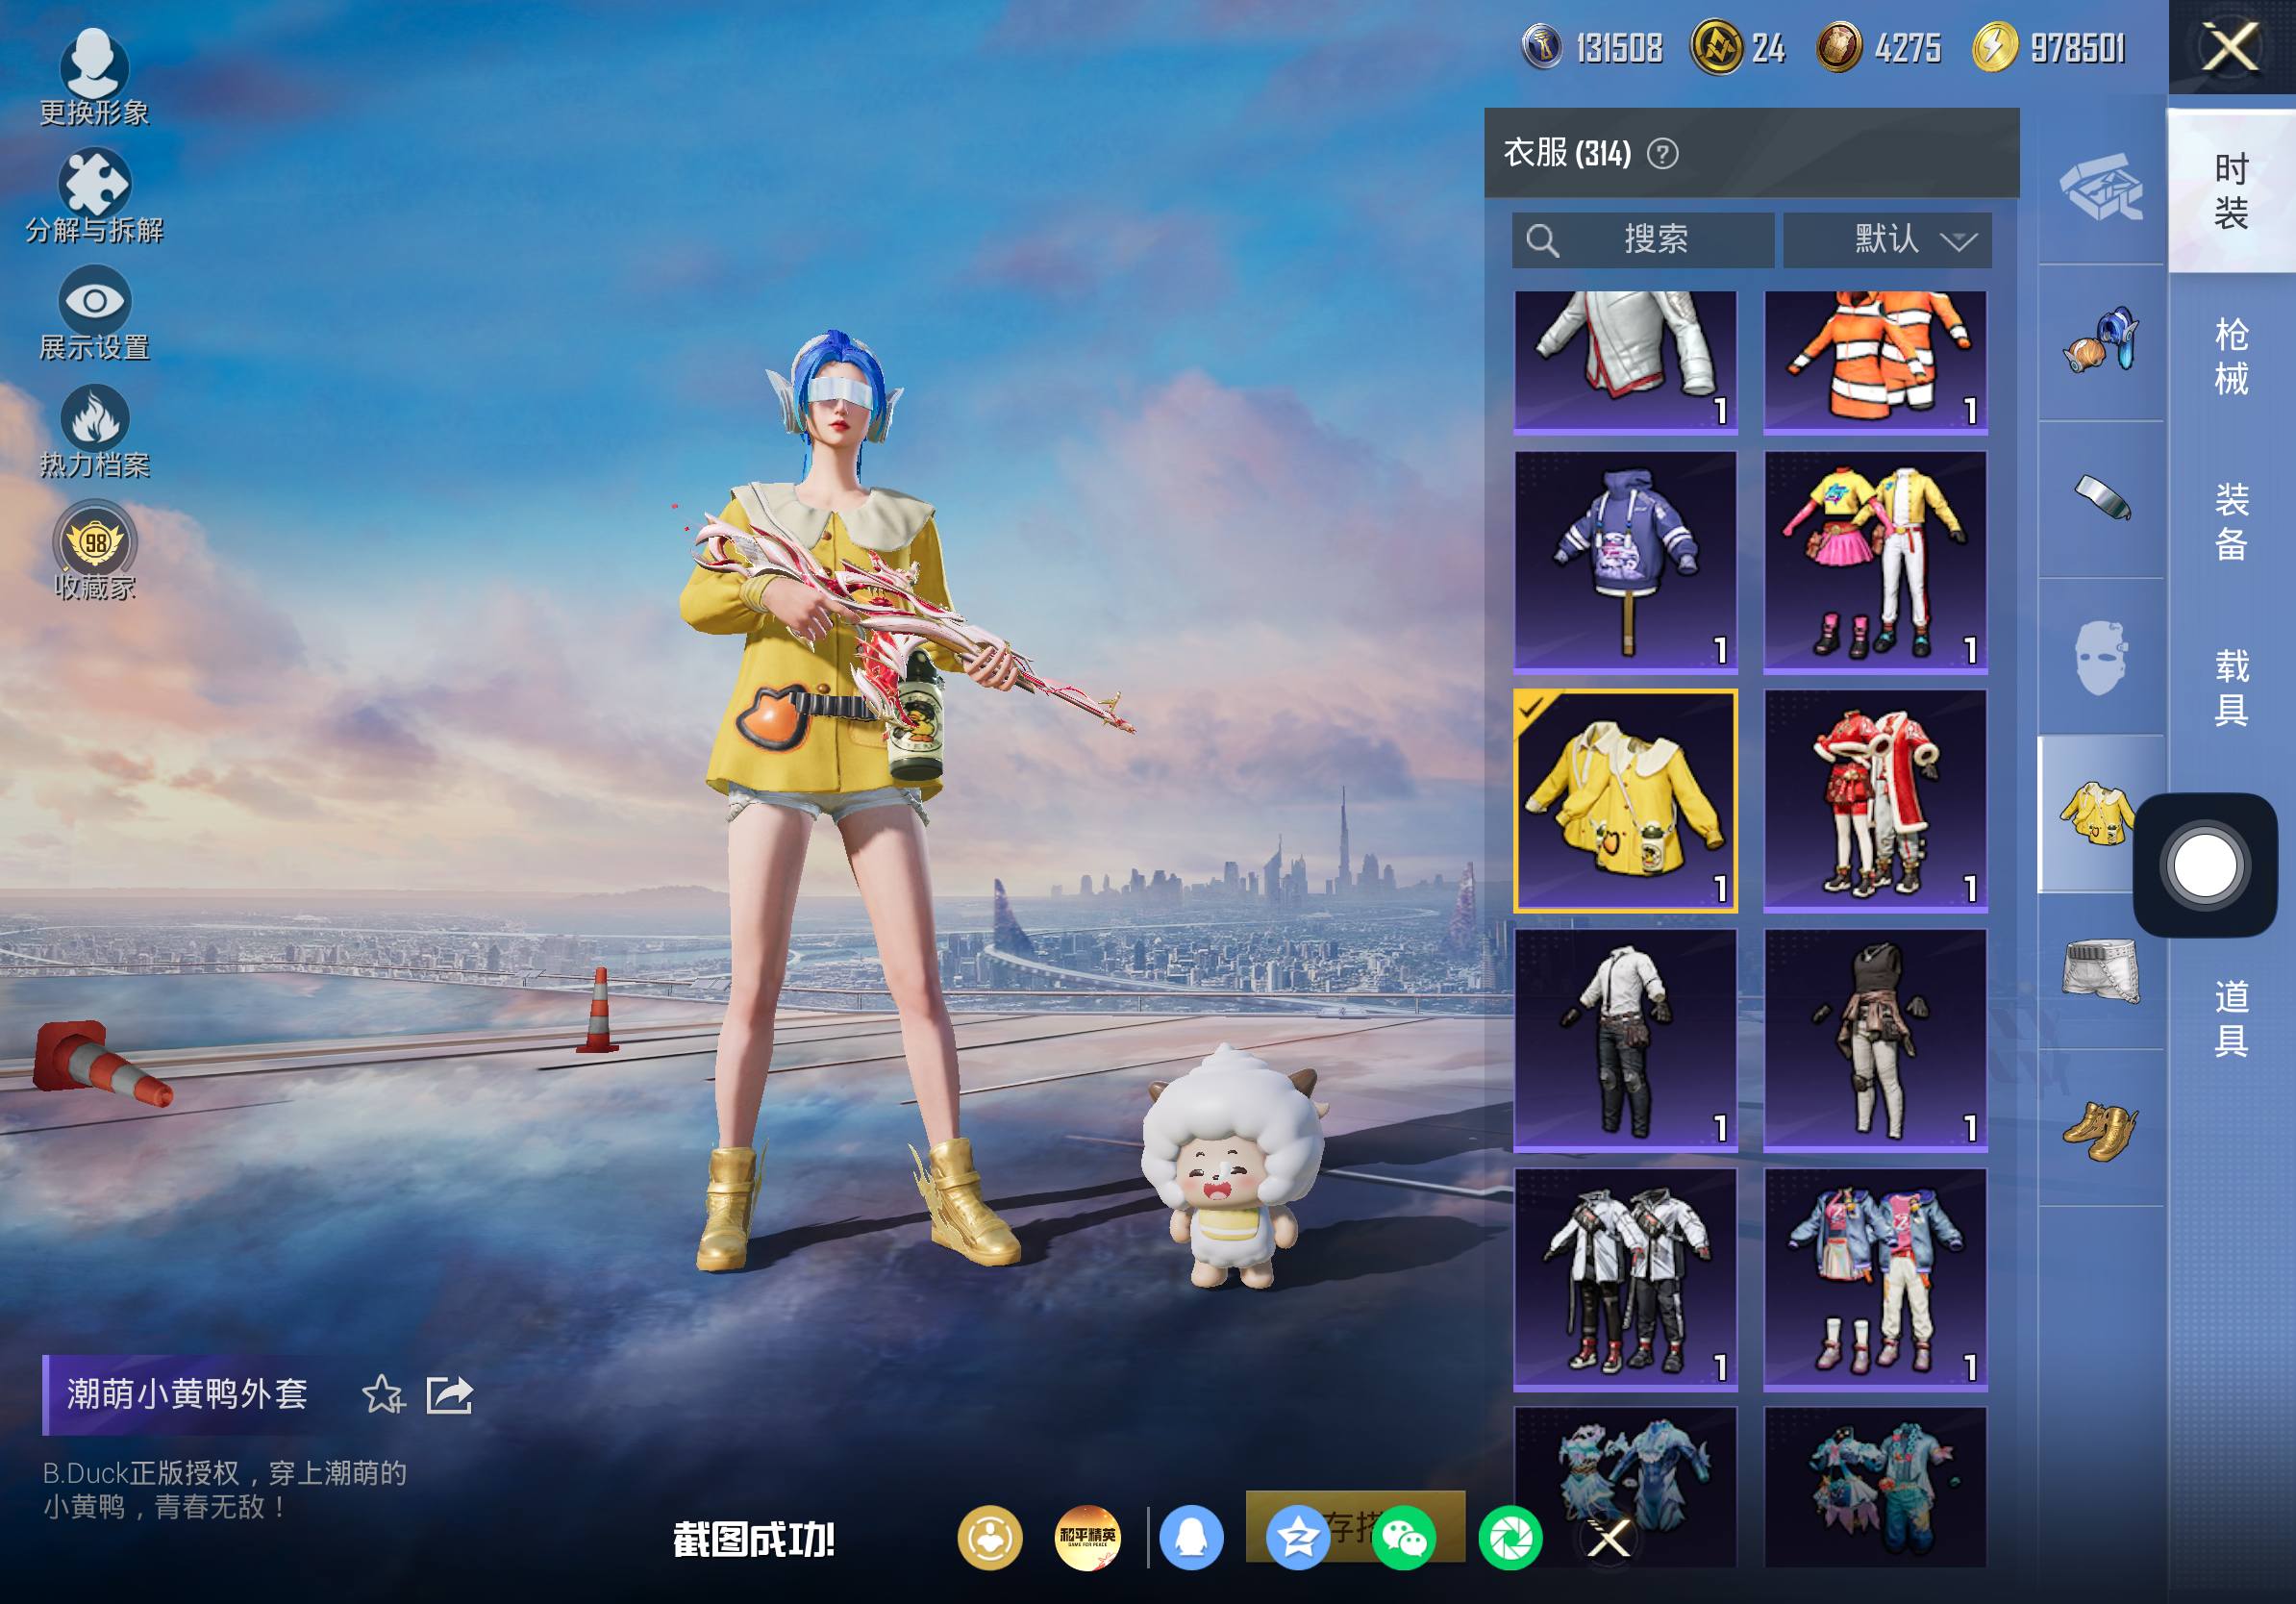Click the help question mark beside 衣服 (314)

point(1662,154)
